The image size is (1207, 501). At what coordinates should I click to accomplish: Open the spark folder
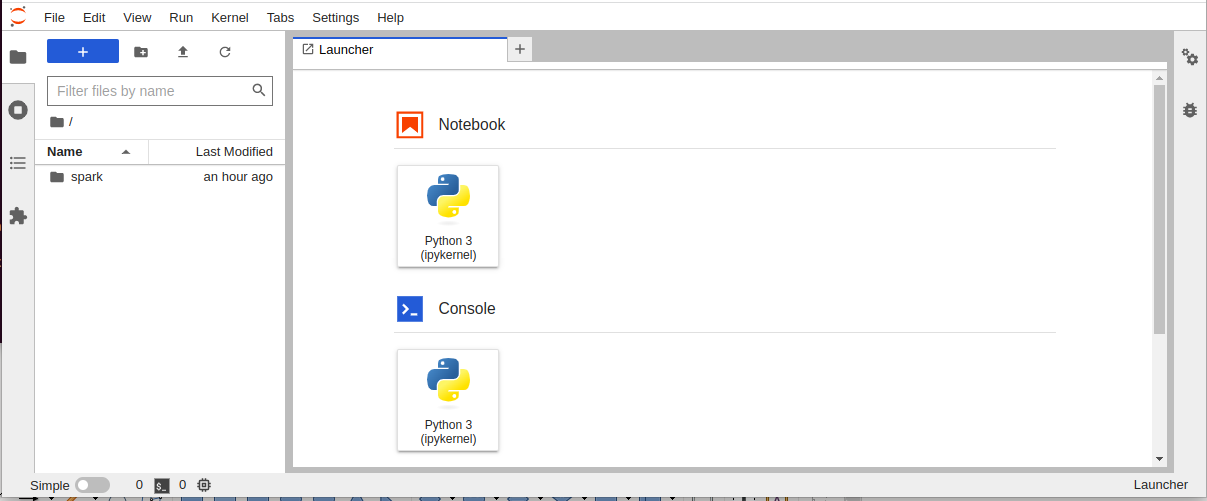point(87,177)
